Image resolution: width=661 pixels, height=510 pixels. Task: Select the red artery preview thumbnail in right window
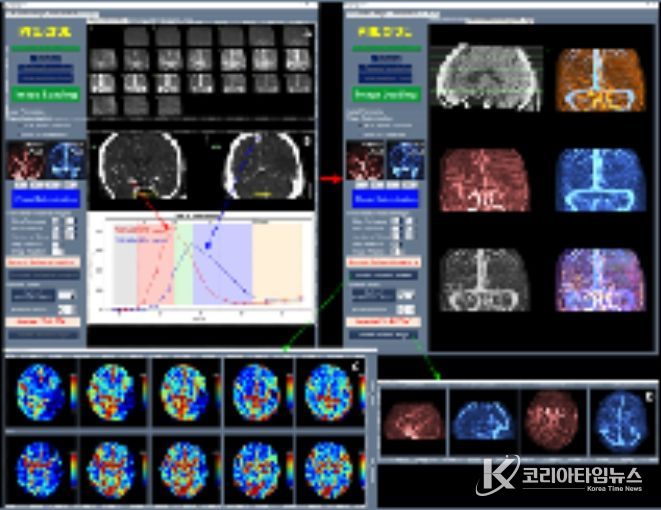pyautogui.click(x=367, y=160)
